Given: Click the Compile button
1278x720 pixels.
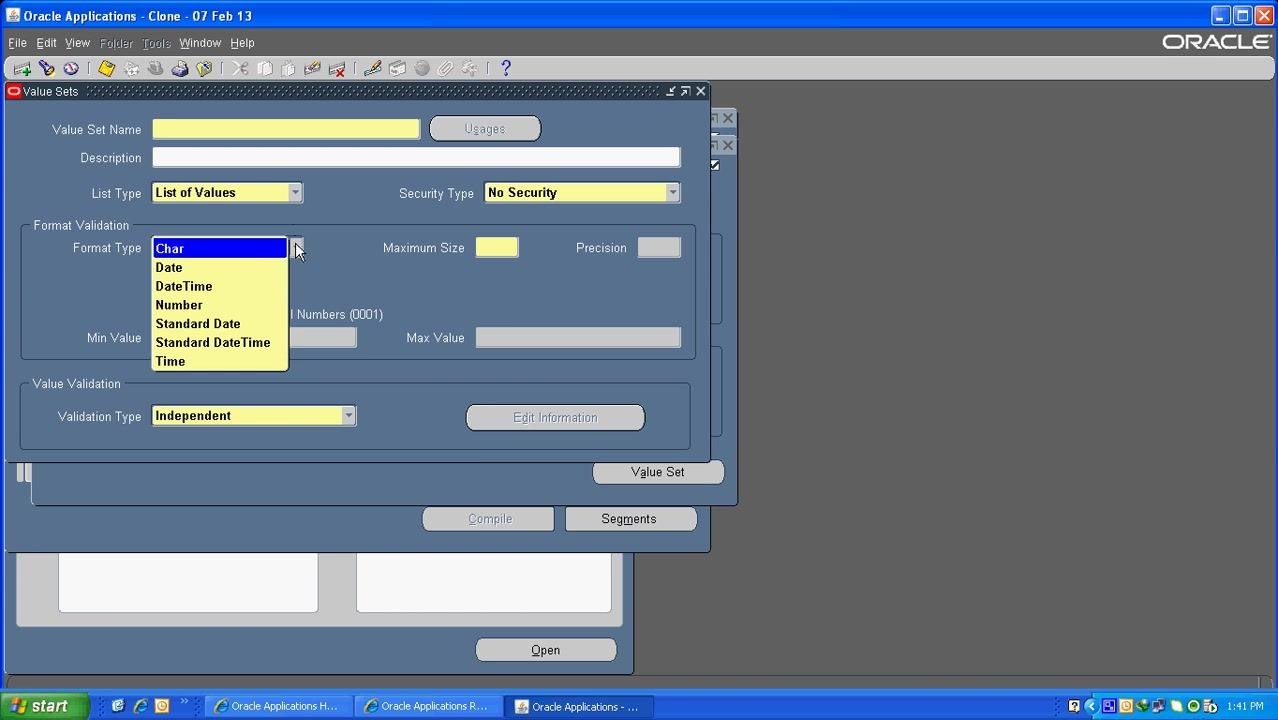Looking at the screenshot, I should click(488, 519).
